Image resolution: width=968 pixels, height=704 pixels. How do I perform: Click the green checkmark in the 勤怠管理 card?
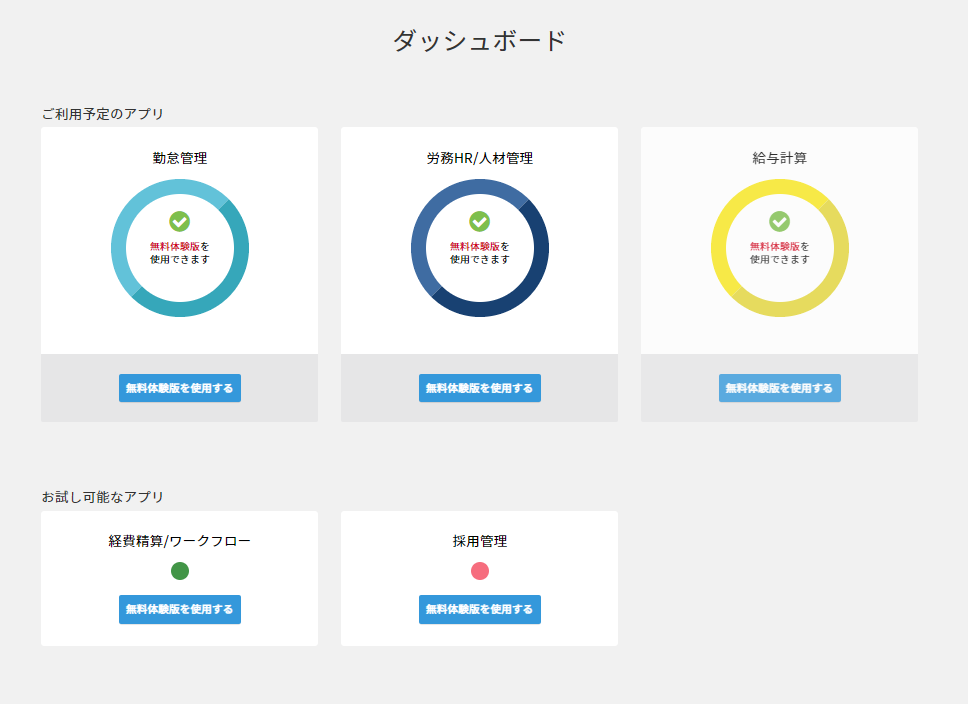click(180, 221)
